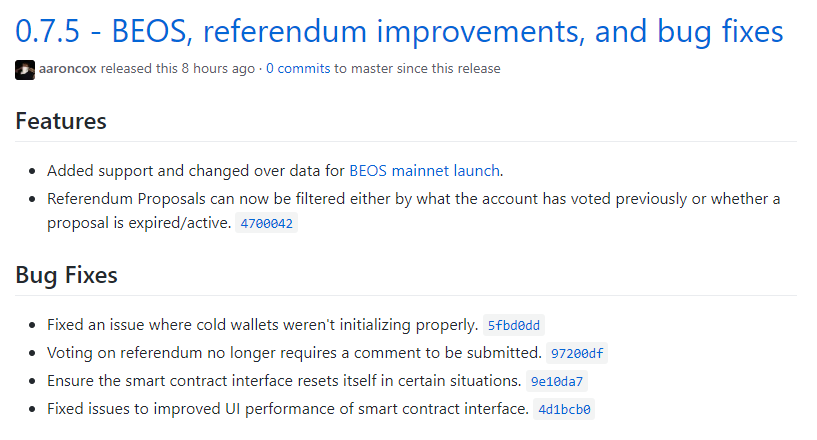817x440 pixels.
Task: Click the Features section heading
Action: (x=61, y=121)
